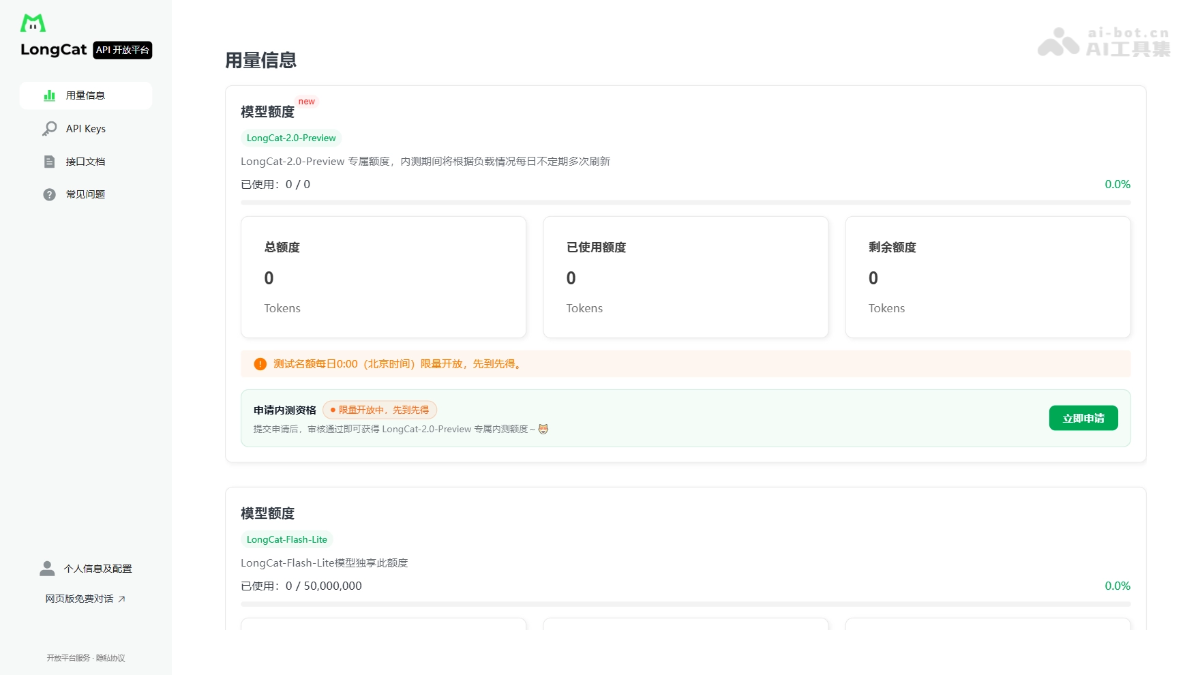Screen dimensions: 1200x675
Task: Click the external link arrow beside 网页版免费对话
Action: (122, 599)
